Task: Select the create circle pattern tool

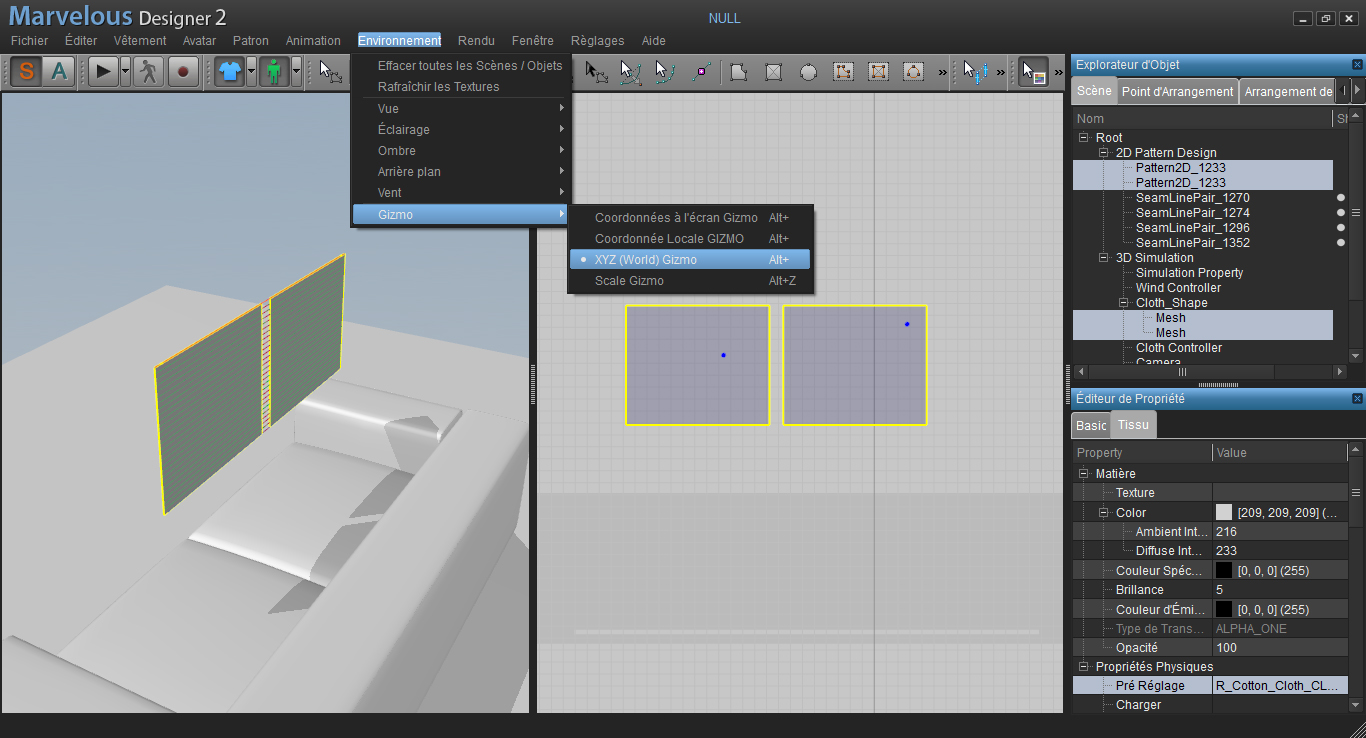Action: (x=809, y=71)
